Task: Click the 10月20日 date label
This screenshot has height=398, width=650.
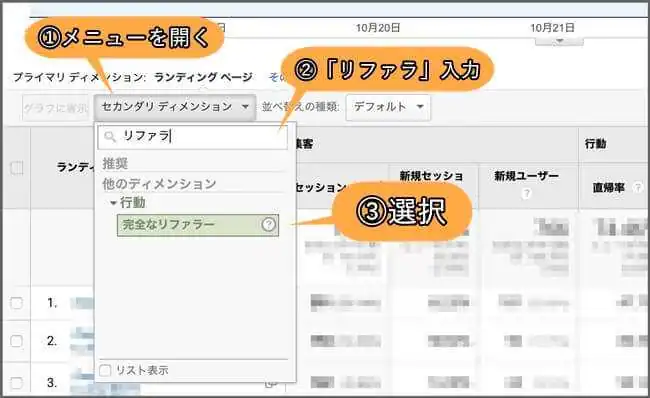Action: tap(378, 28)
